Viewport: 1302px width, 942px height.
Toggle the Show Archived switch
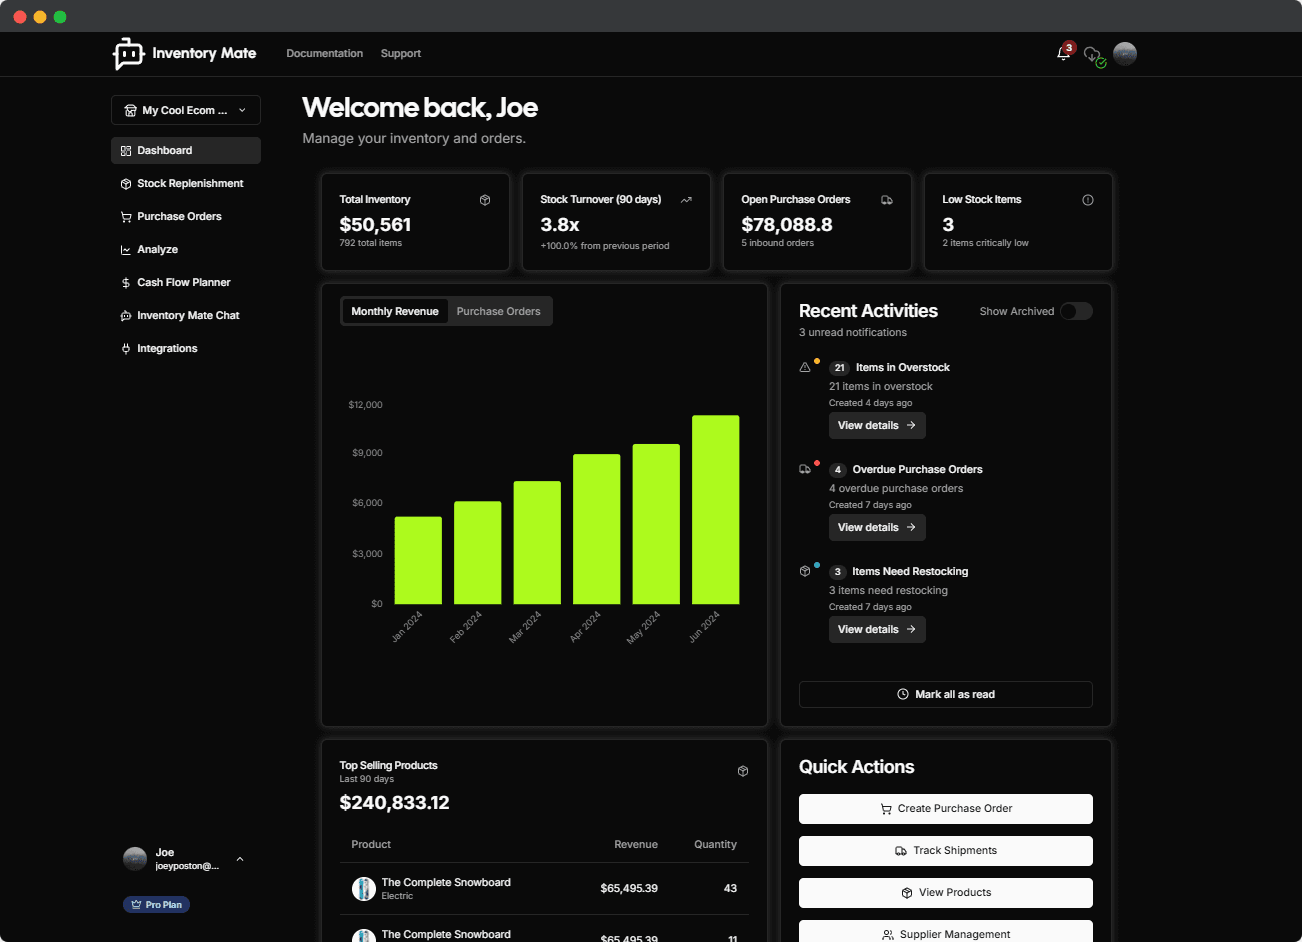[x=1076, y=311]
